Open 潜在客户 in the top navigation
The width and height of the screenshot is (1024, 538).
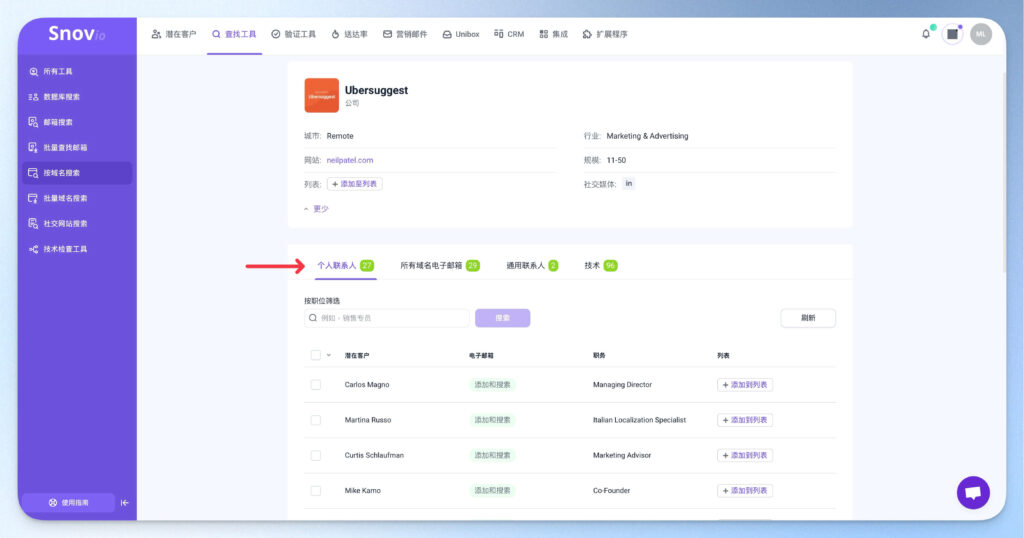pyautogui.click(x=174, y=34)
